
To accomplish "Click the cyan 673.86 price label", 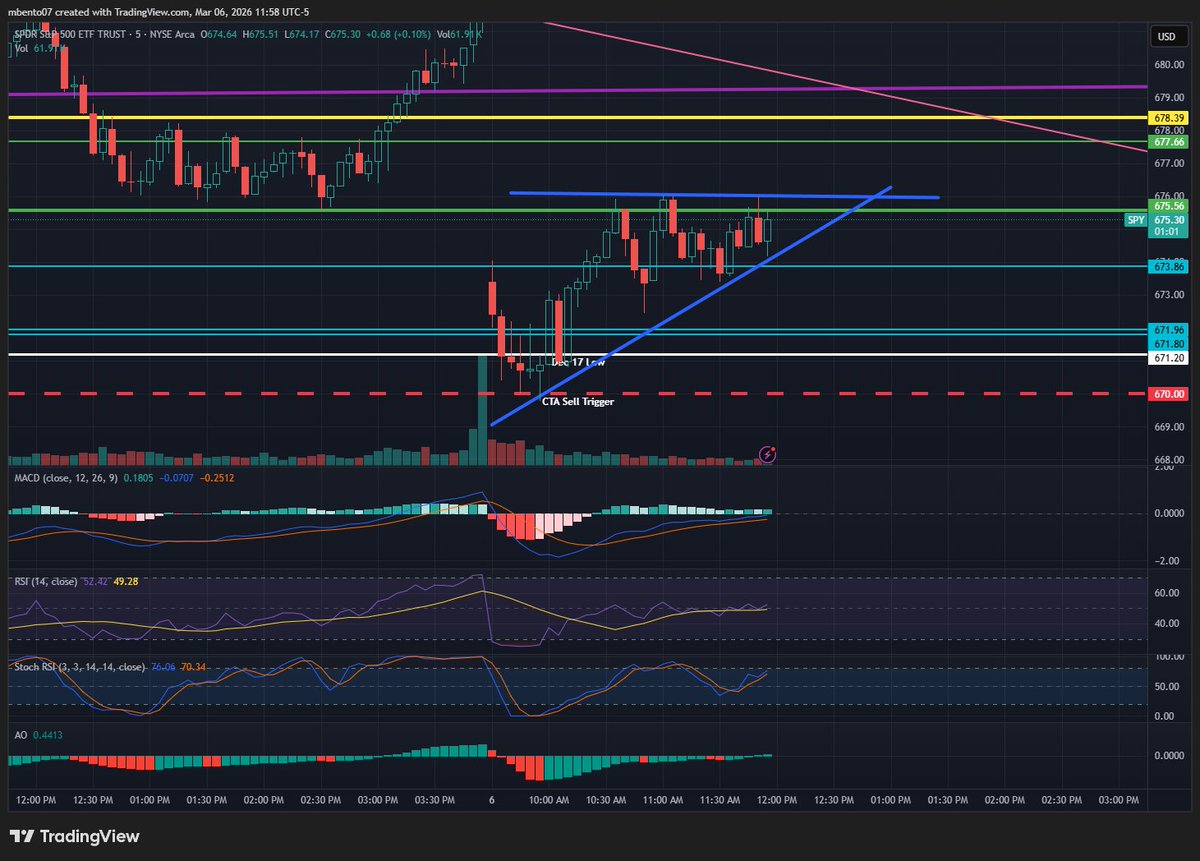I will pyautogui.click(x=1169, y=267).
